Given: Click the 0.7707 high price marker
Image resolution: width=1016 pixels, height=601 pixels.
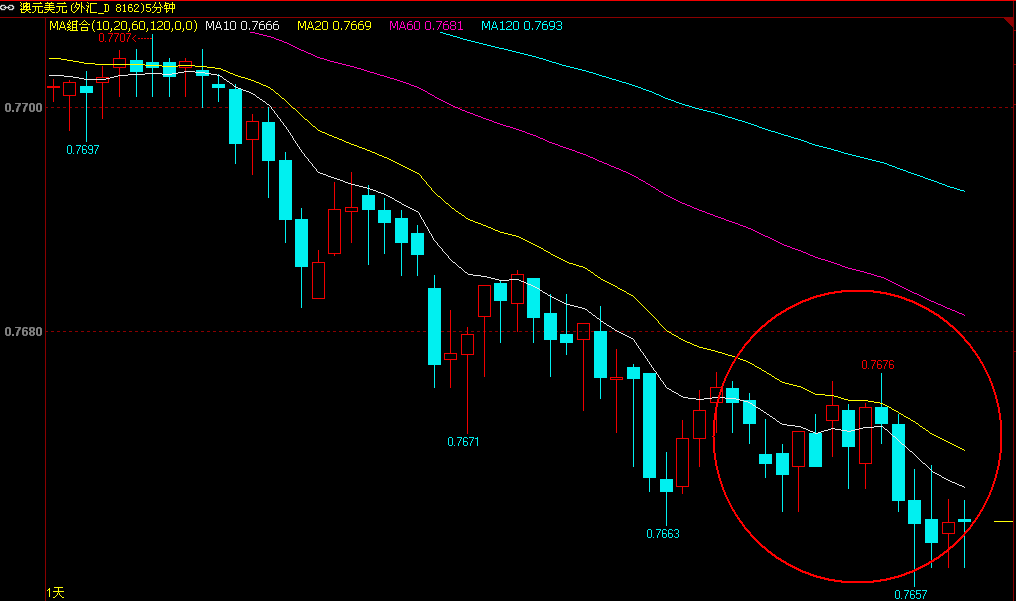Looking at the screenshot, I should click(115, 38).
